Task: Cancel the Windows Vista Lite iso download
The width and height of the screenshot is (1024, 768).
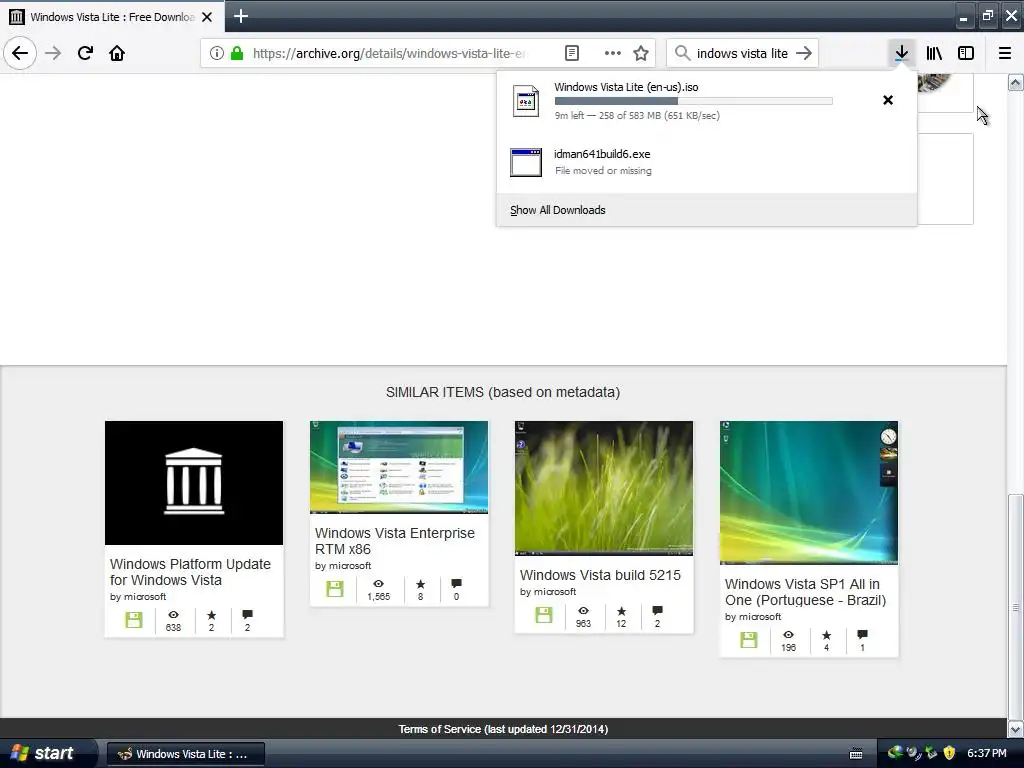Action: click(888, 100)
